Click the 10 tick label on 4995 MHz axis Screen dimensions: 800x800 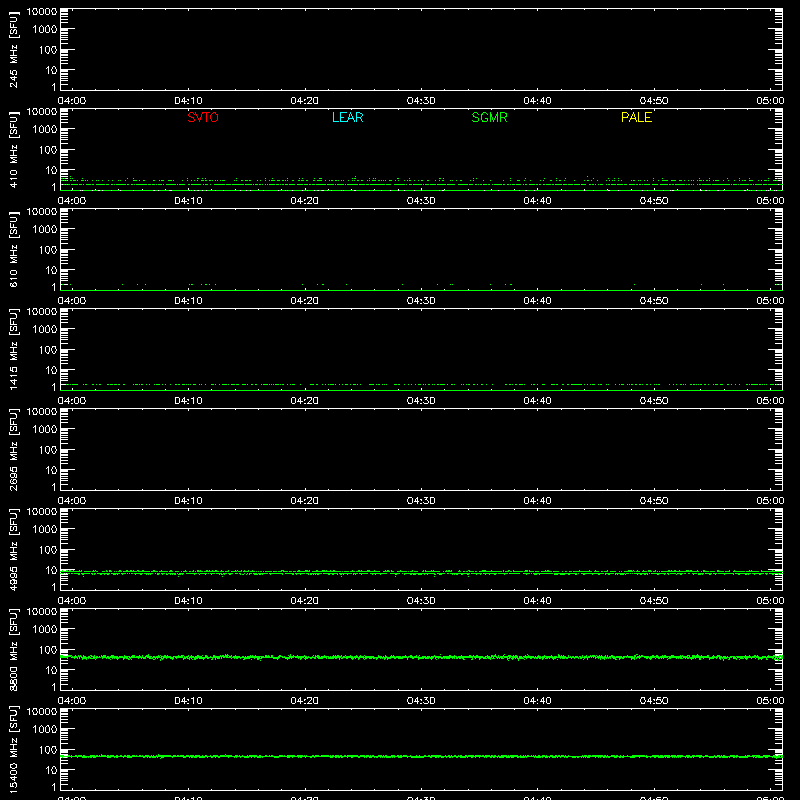[x=51, y=570]
